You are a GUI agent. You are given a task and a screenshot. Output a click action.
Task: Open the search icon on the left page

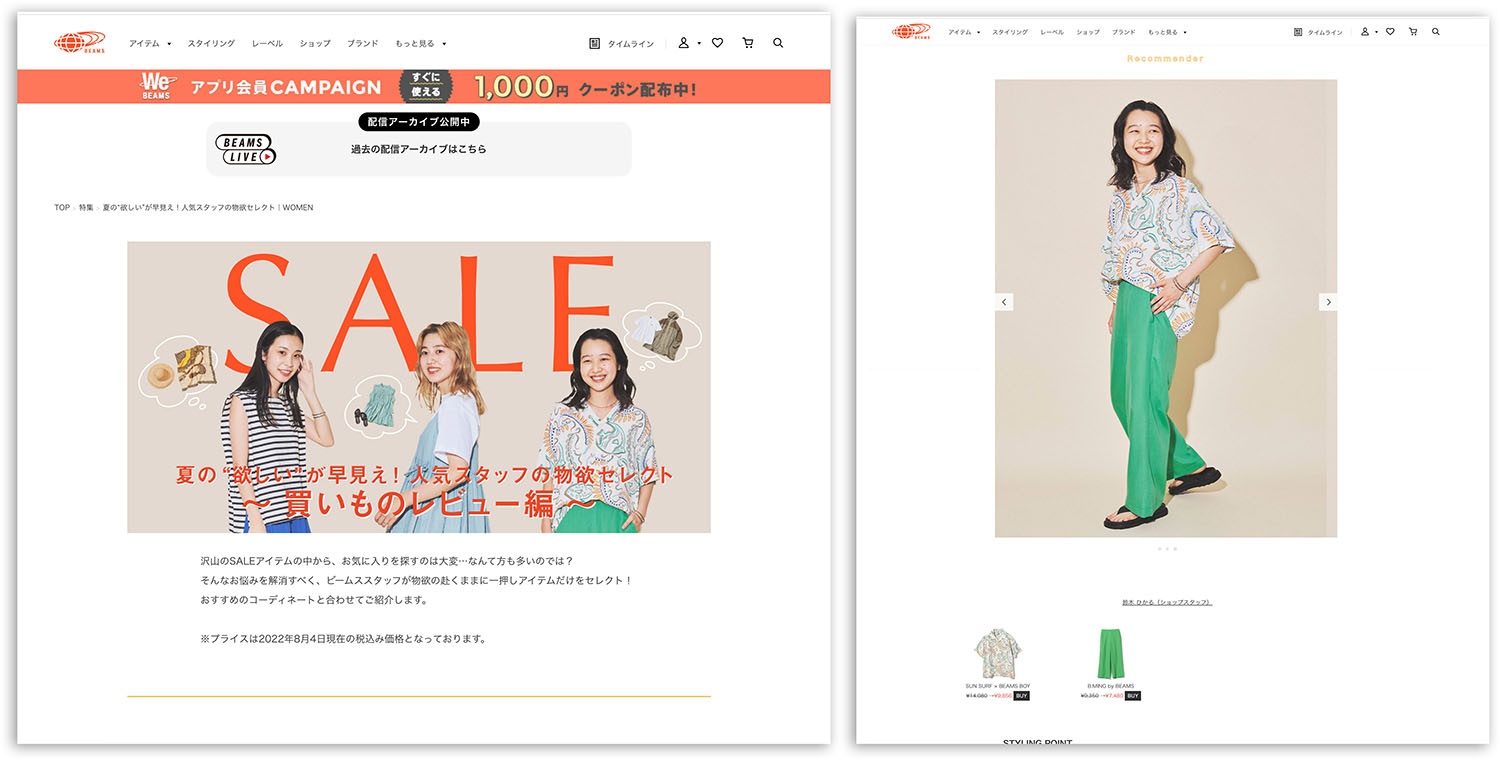tap(778, 43)
